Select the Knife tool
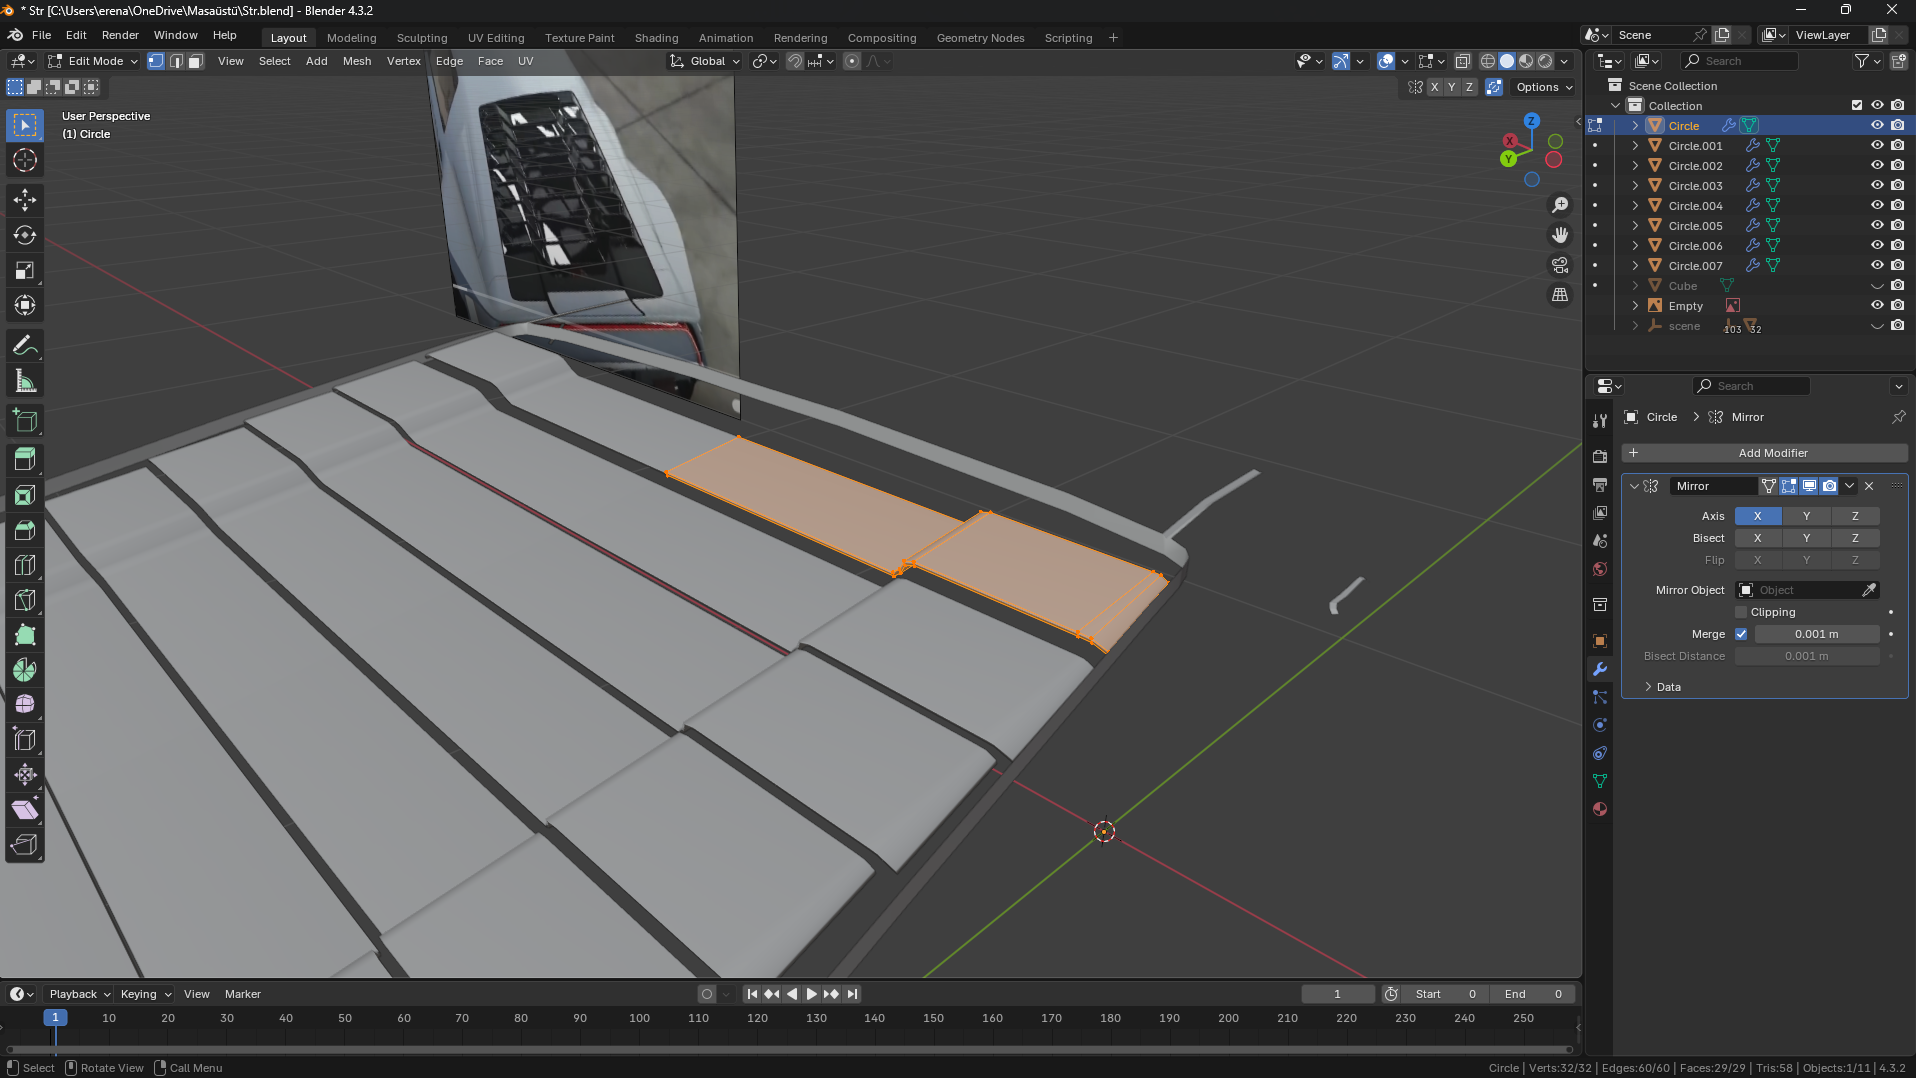 (25, 600)
